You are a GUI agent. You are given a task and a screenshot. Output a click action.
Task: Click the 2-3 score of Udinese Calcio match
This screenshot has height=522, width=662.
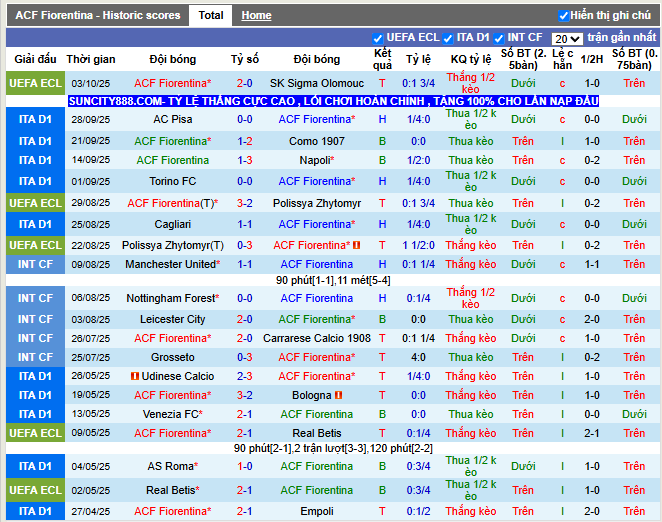[244, 376]
